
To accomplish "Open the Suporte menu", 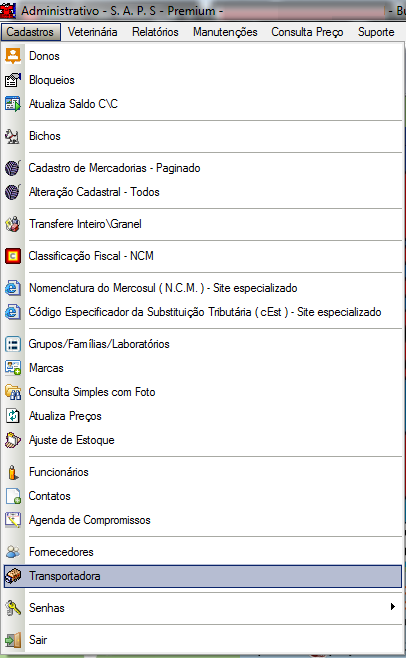I will pos(376,32).
